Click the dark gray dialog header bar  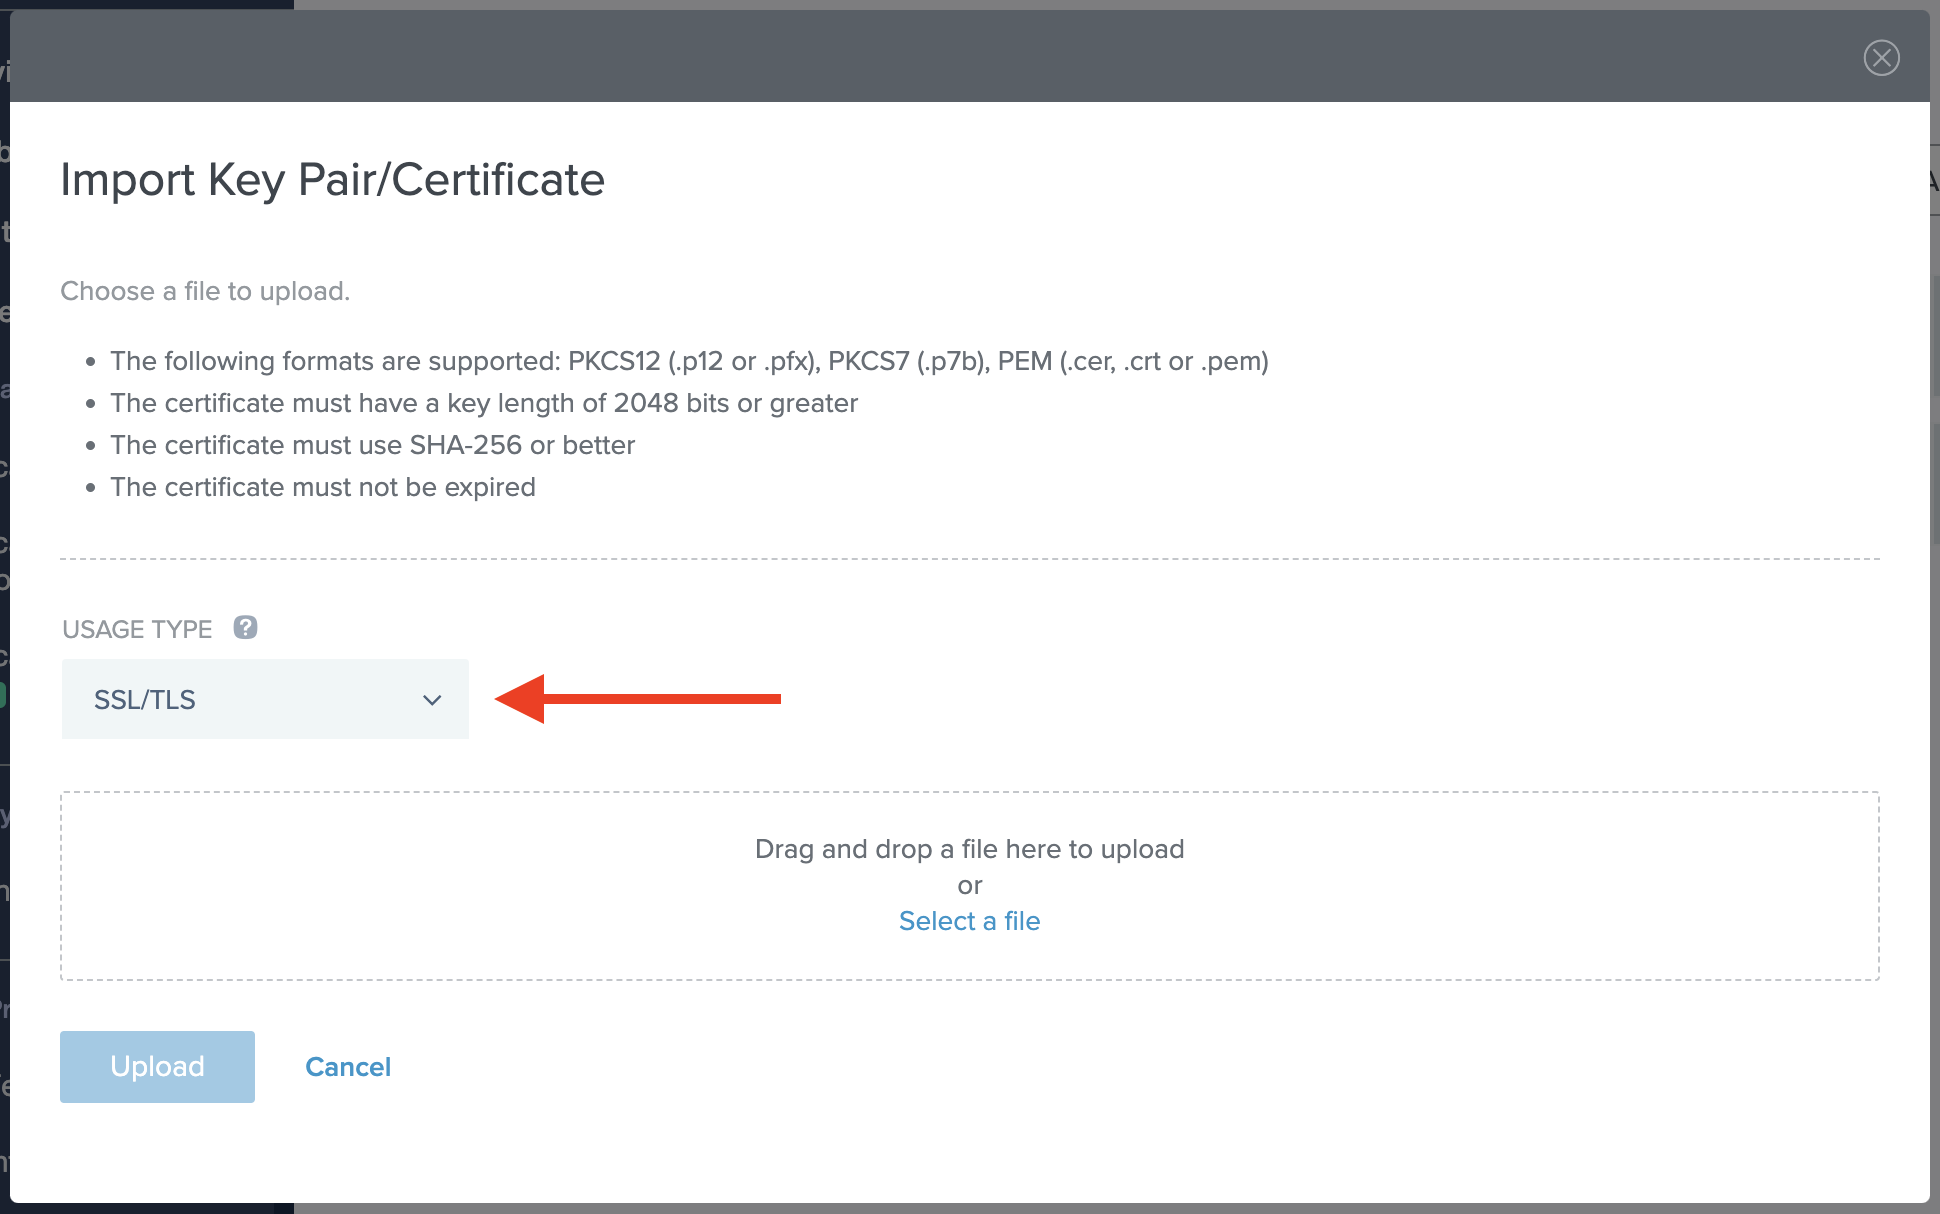[x=900, y=57]
